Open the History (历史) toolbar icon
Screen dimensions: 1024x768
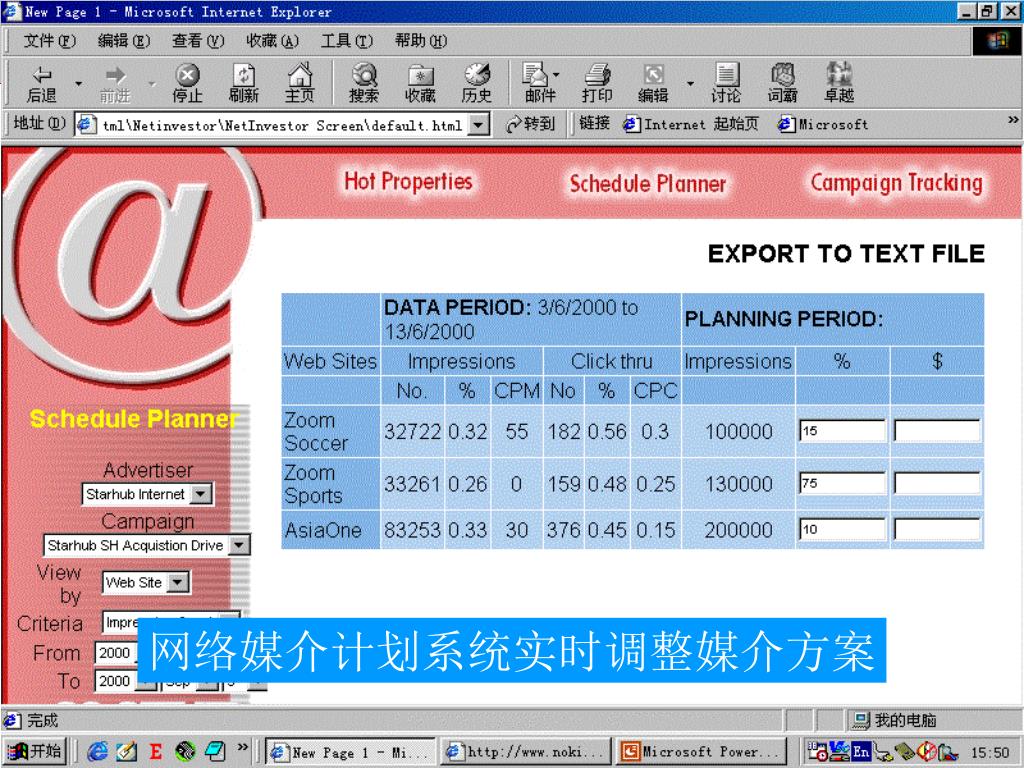click(477, 84)
